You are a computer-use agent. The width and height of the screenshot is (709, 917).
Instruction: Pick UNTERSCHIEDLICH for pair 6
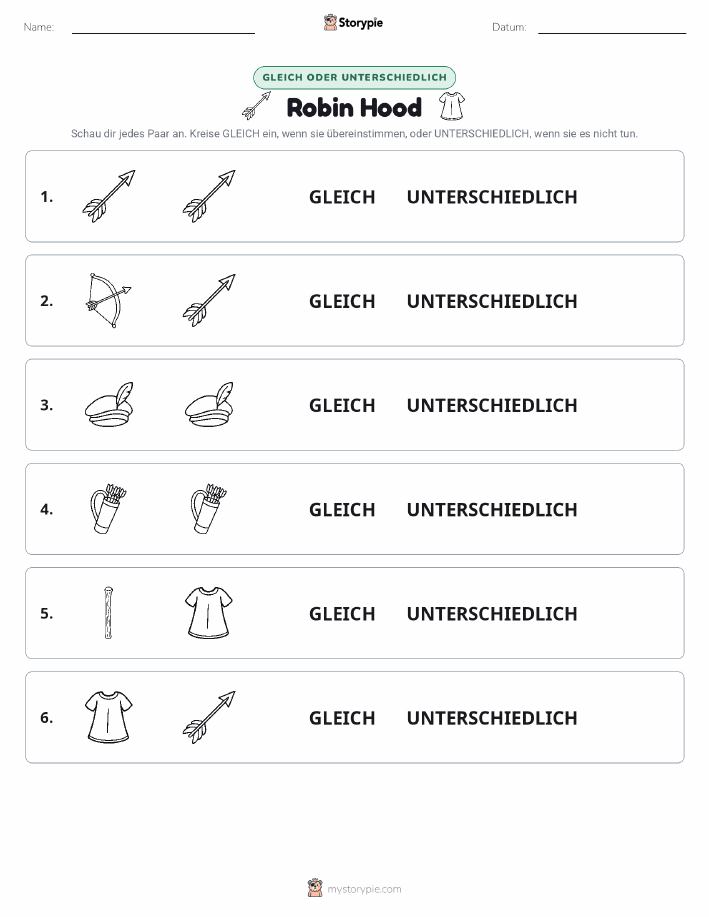click(492, 718)
